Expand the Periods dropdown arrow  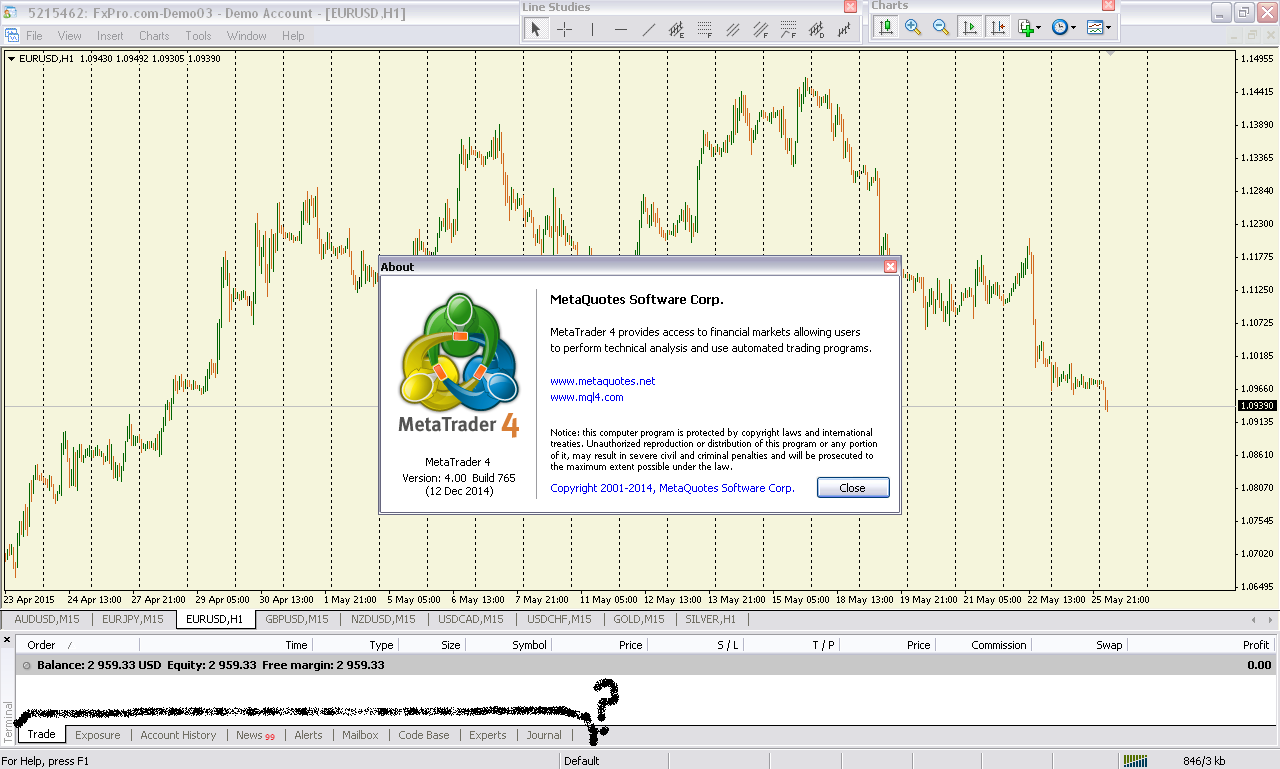point(1074,28)
